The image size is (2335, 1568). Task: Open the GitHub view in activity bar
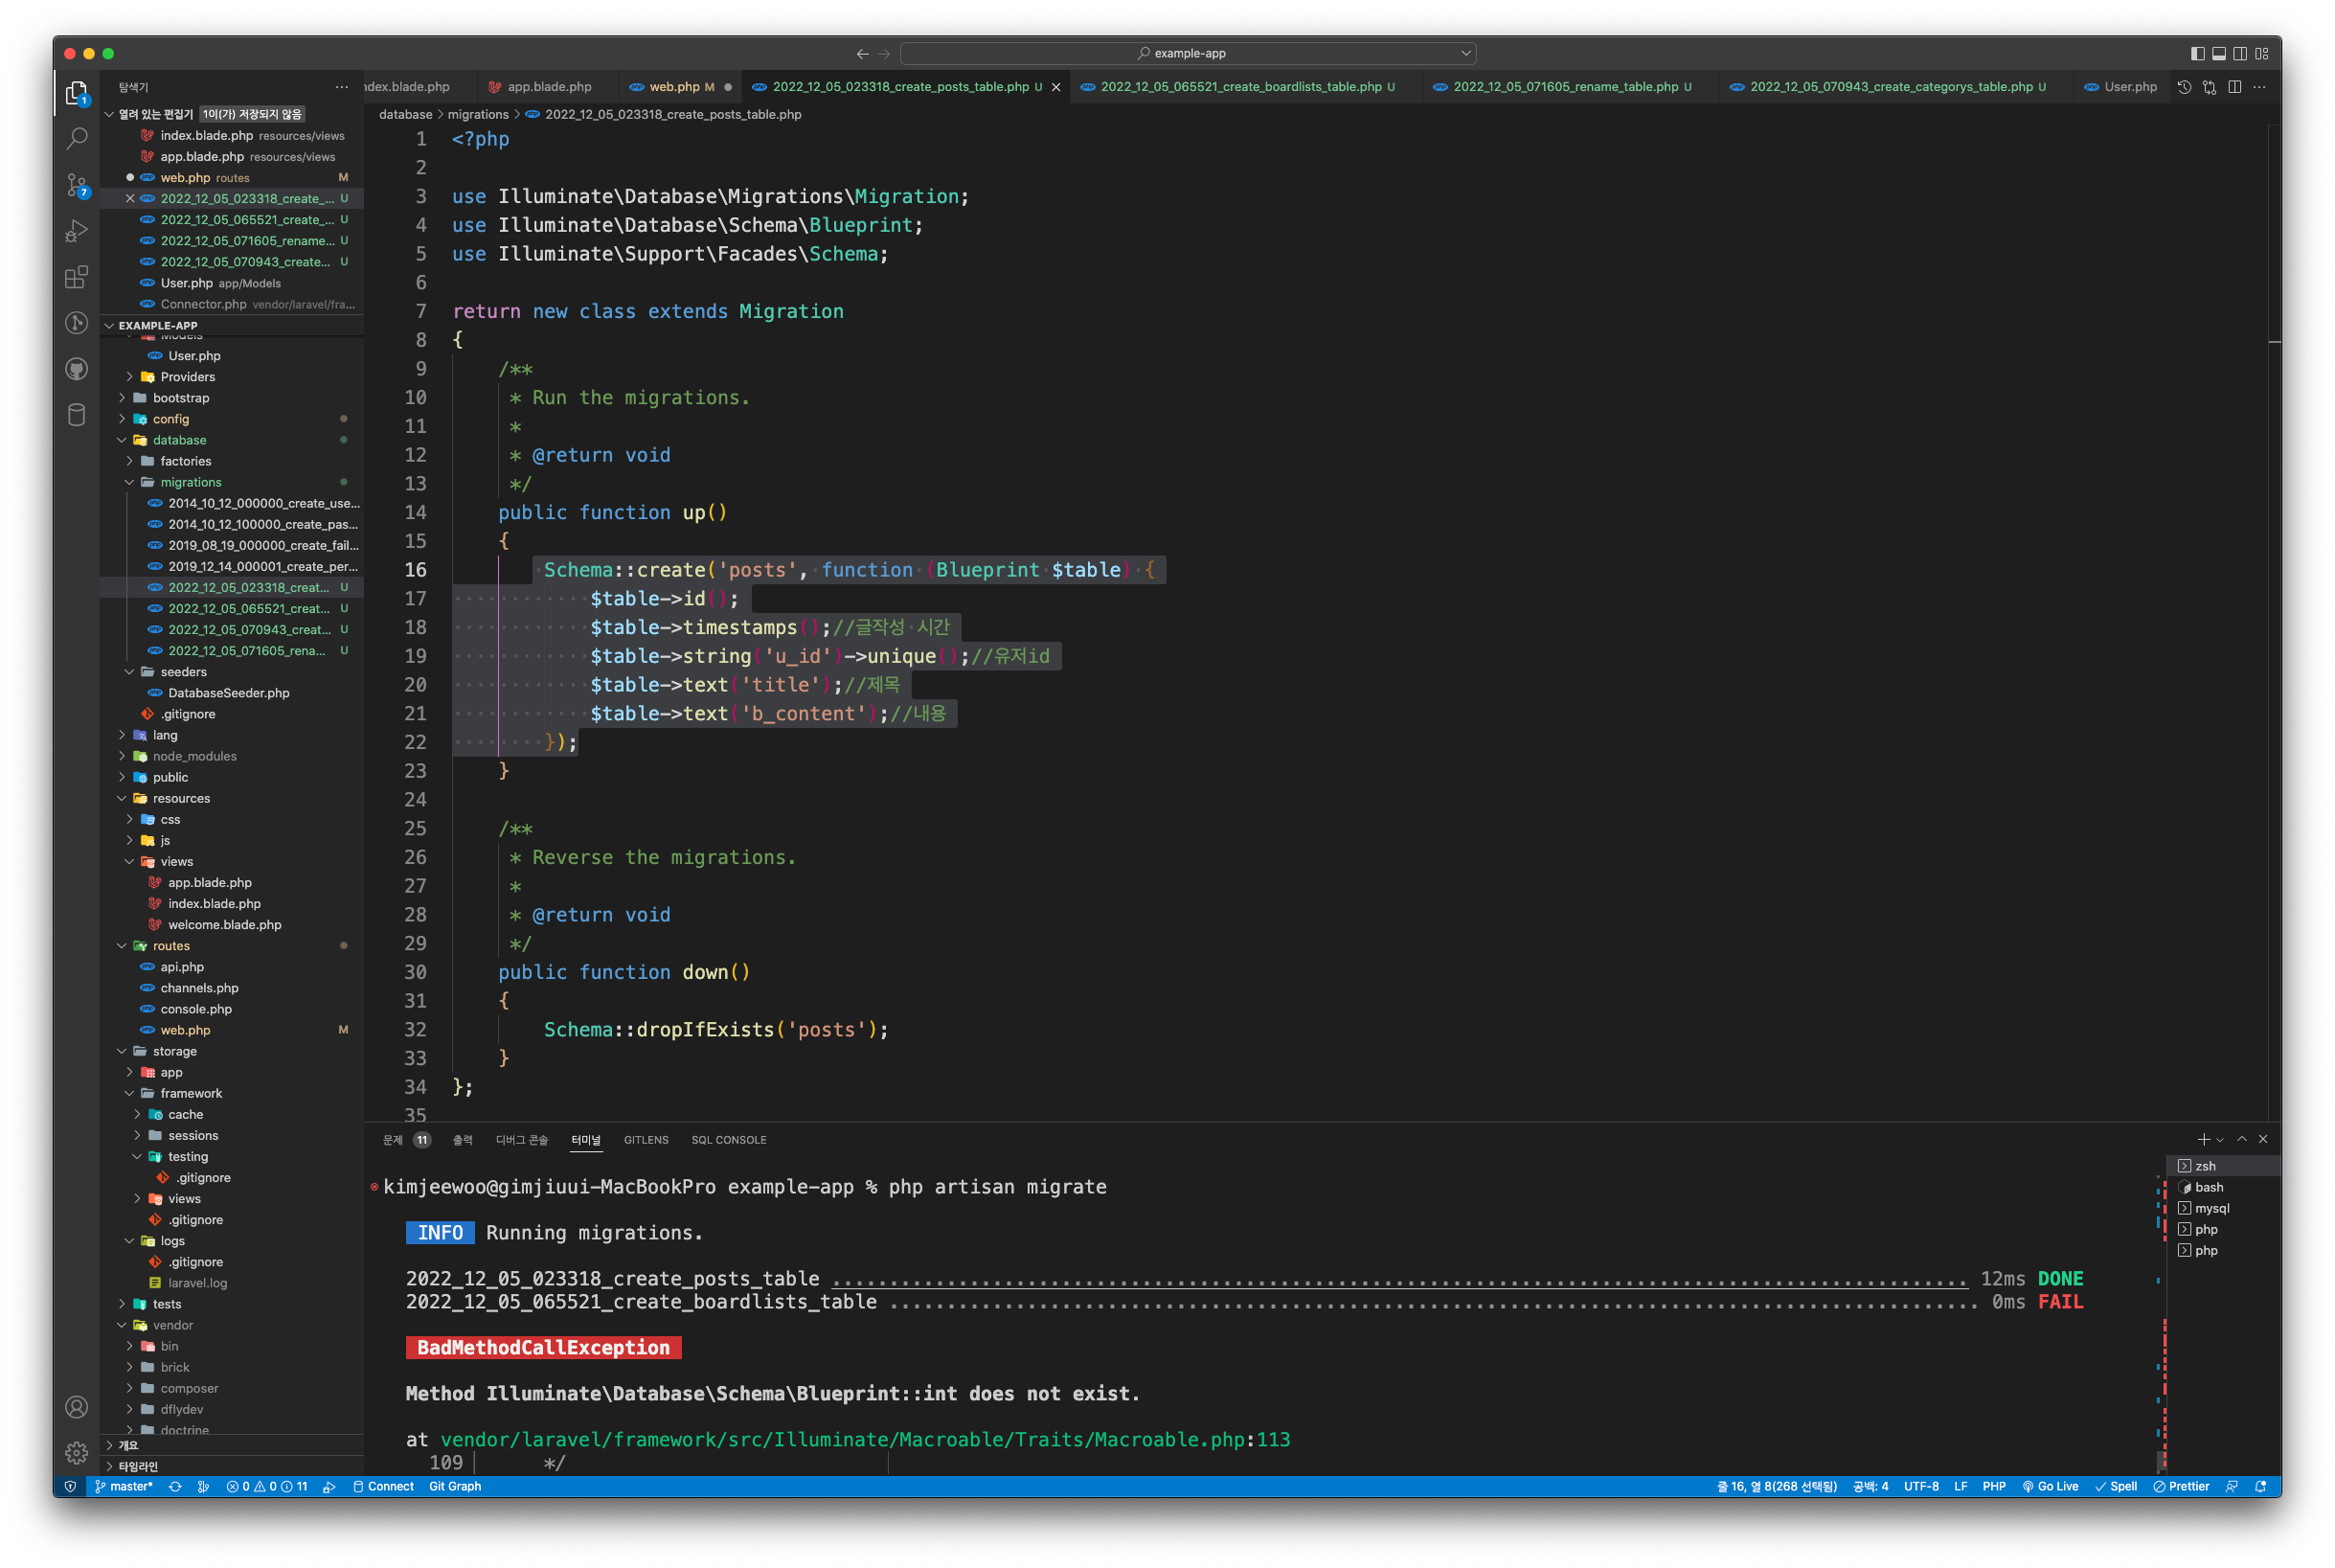click(x=77, y=369)
